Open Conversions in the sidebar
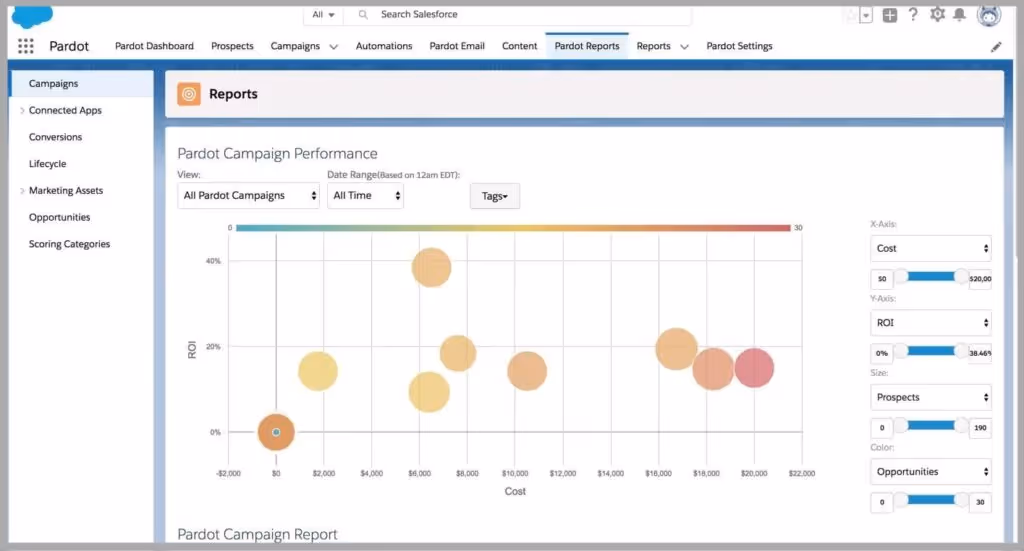The height and width of the screenshot is (551, 1024). (x=56, y=137)
